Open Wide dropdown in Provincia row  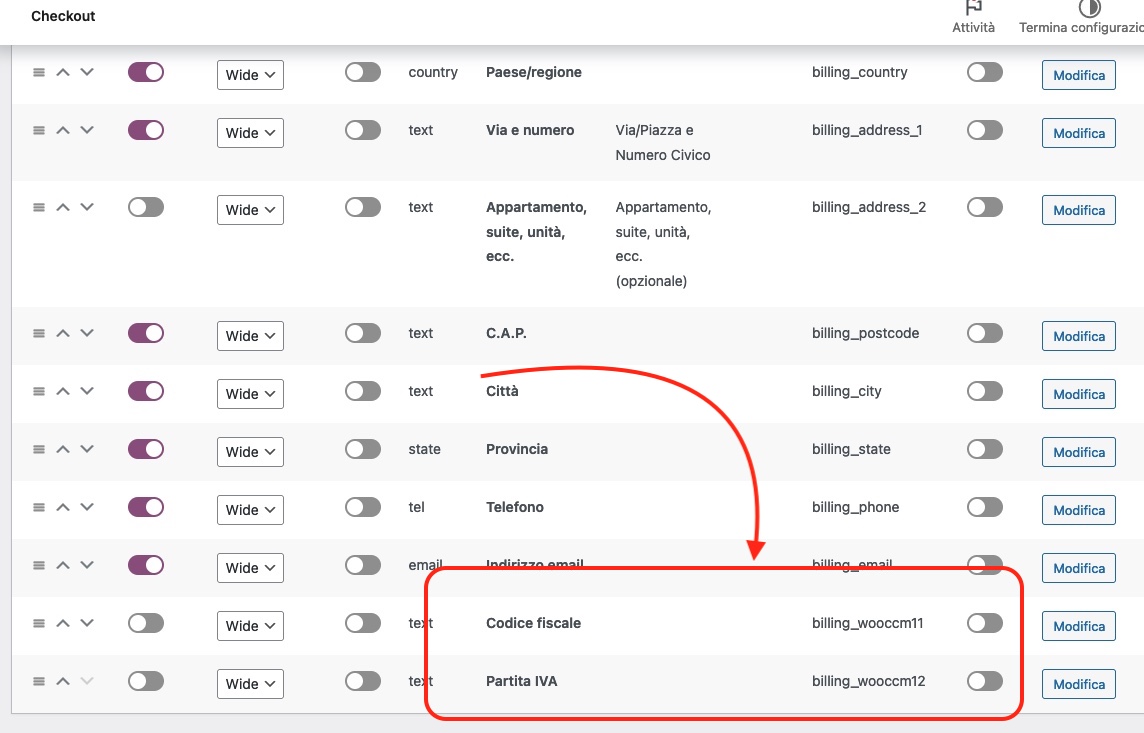(250, 452)
